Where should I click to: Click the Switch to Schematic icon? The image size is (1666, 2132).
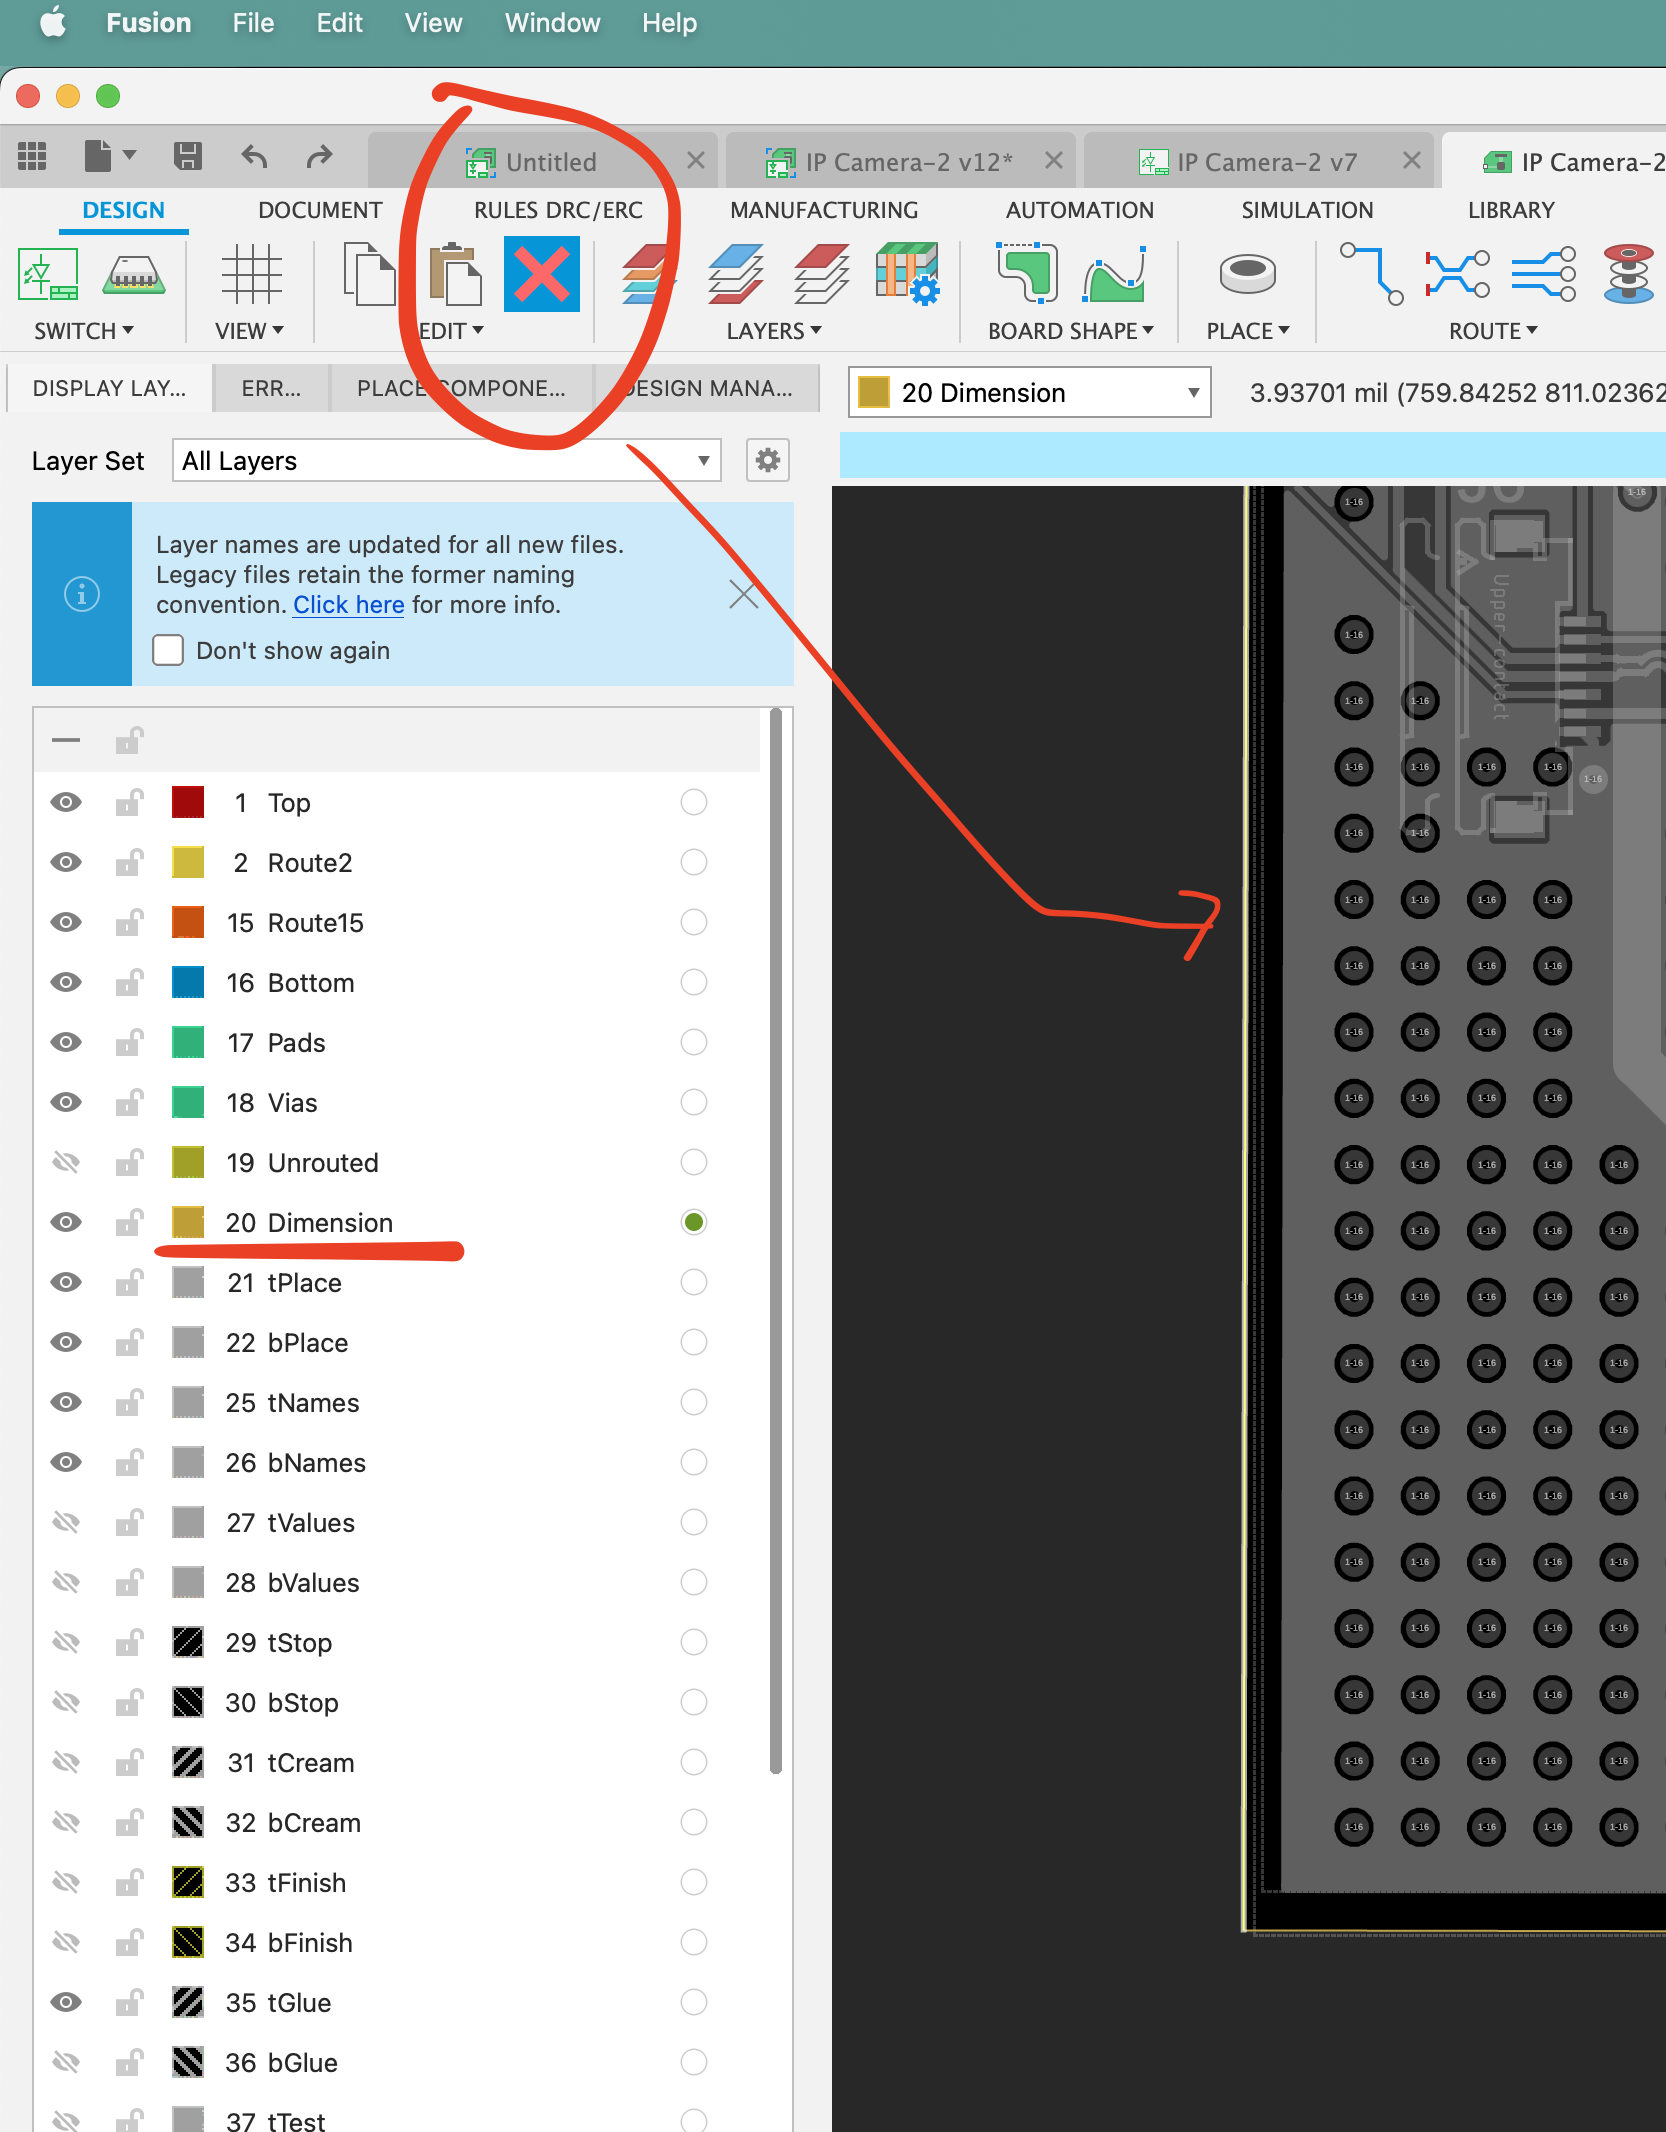[48, 273]
